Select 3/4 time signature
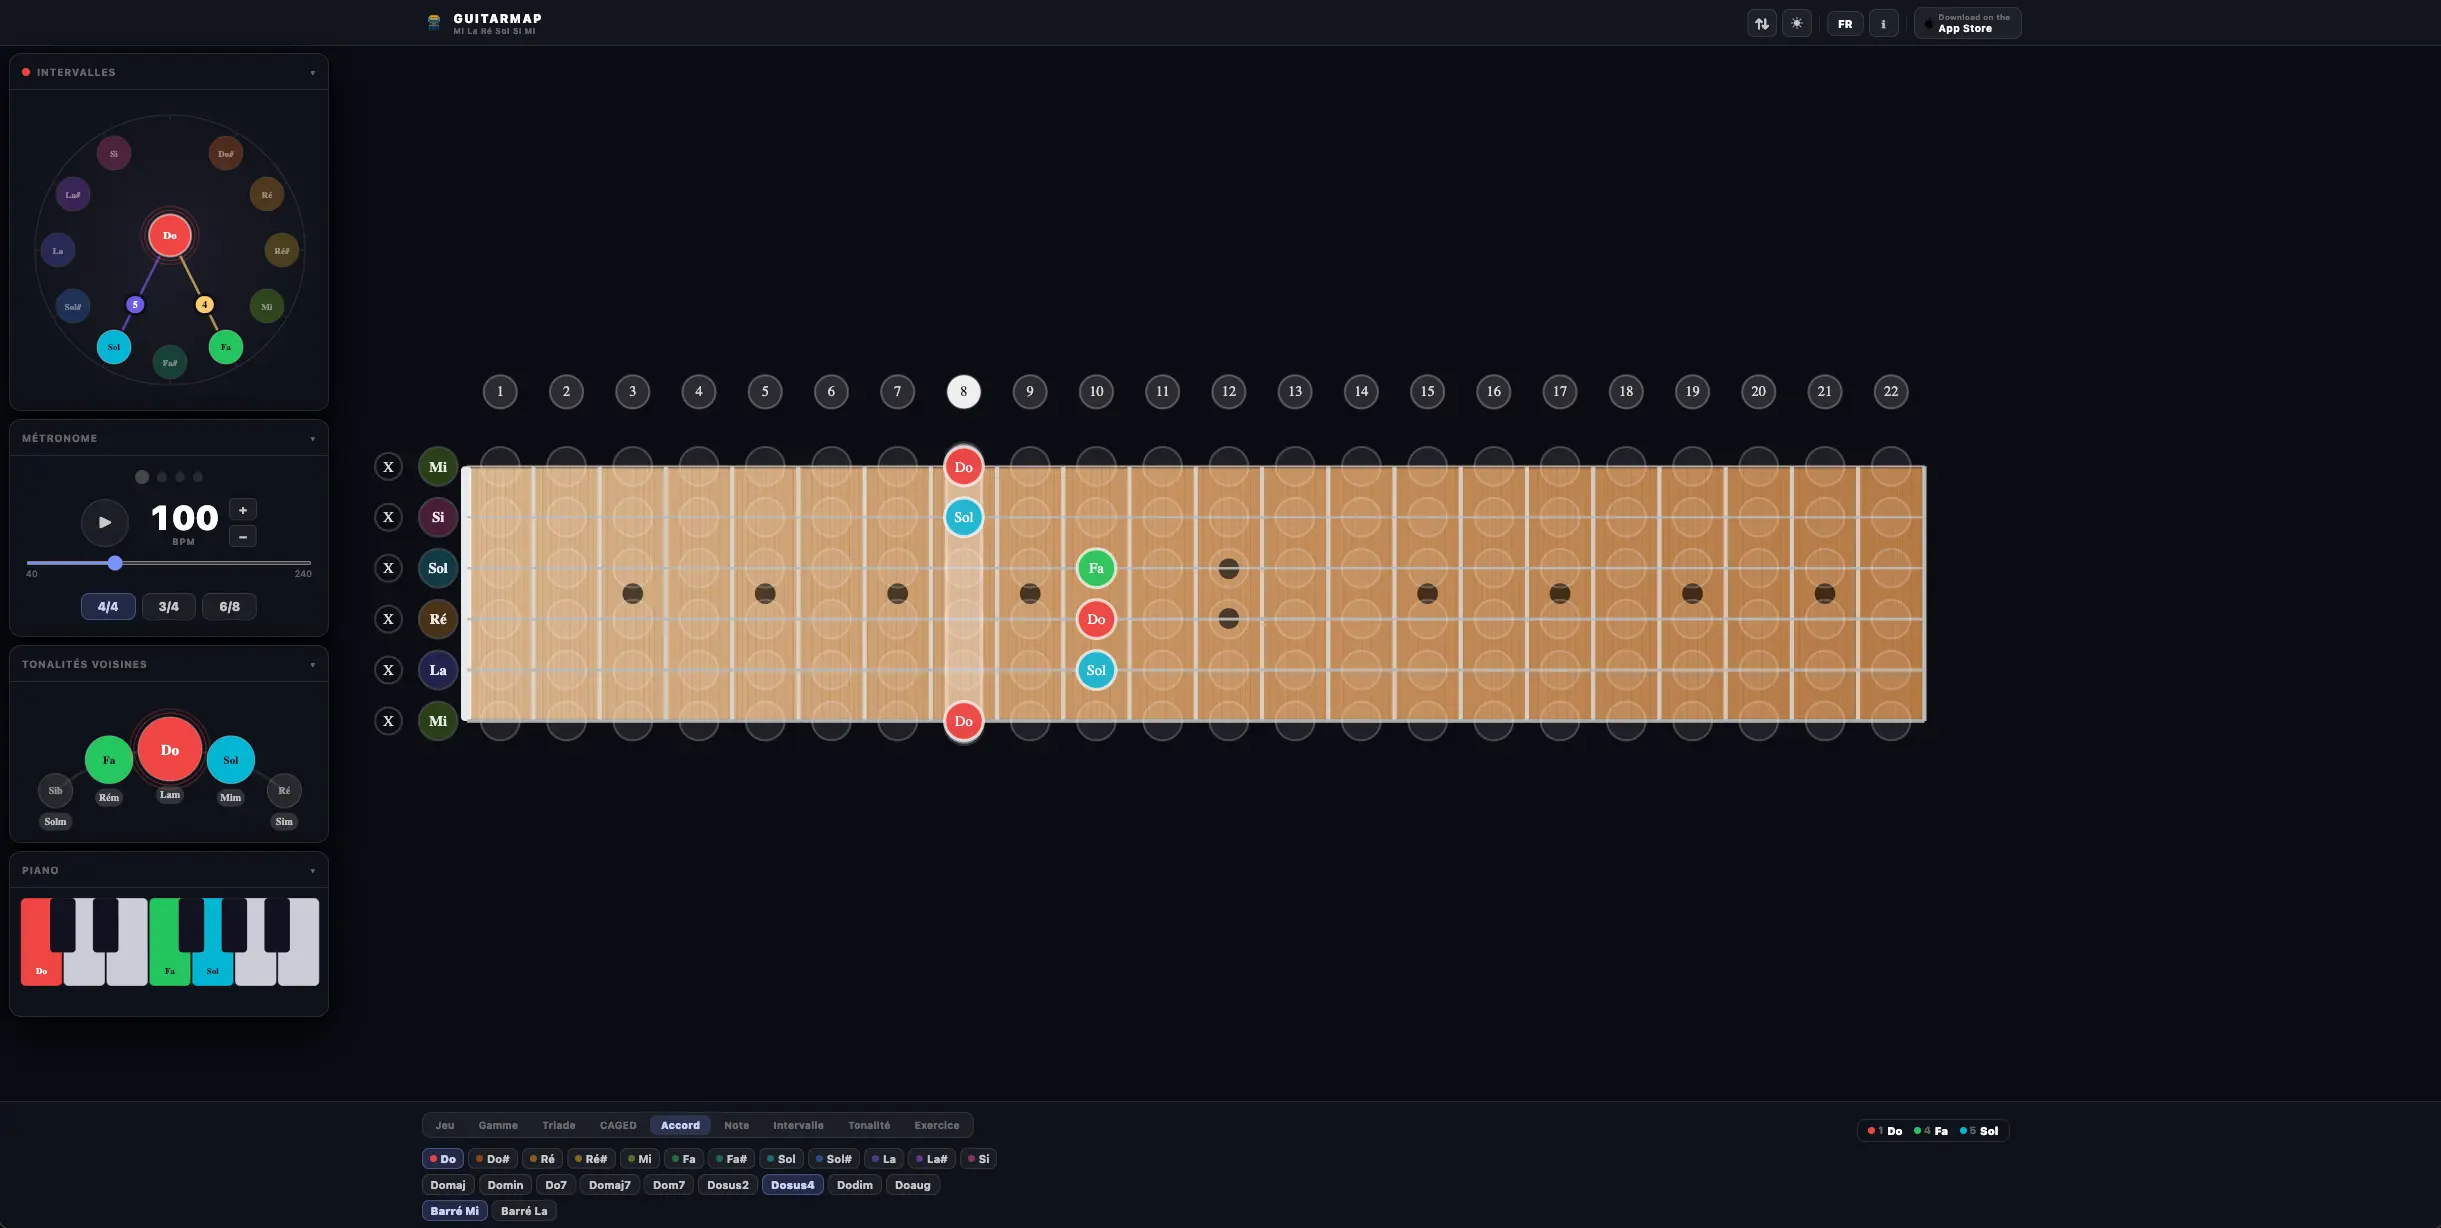The image size is (2441, 1228). 169,606
